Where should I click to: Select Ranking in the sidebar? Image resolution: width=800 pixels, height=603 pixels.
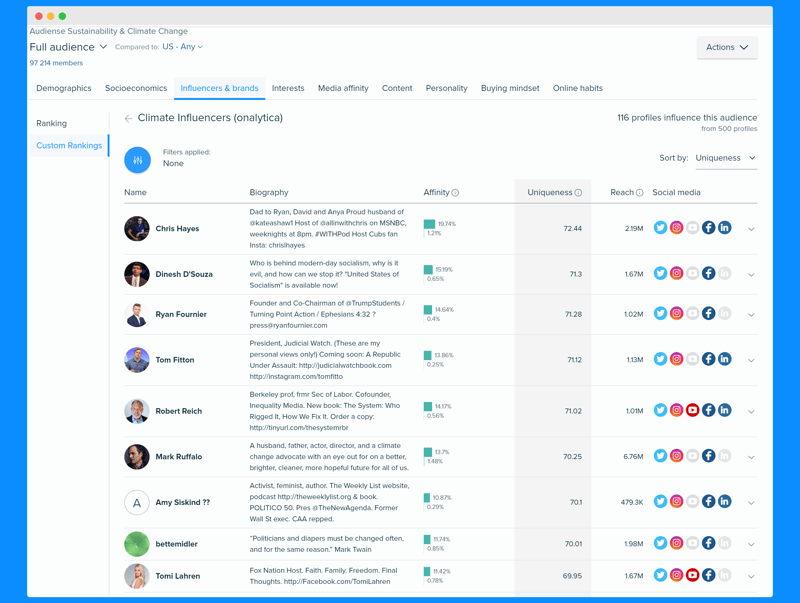(x=52, y=123)
